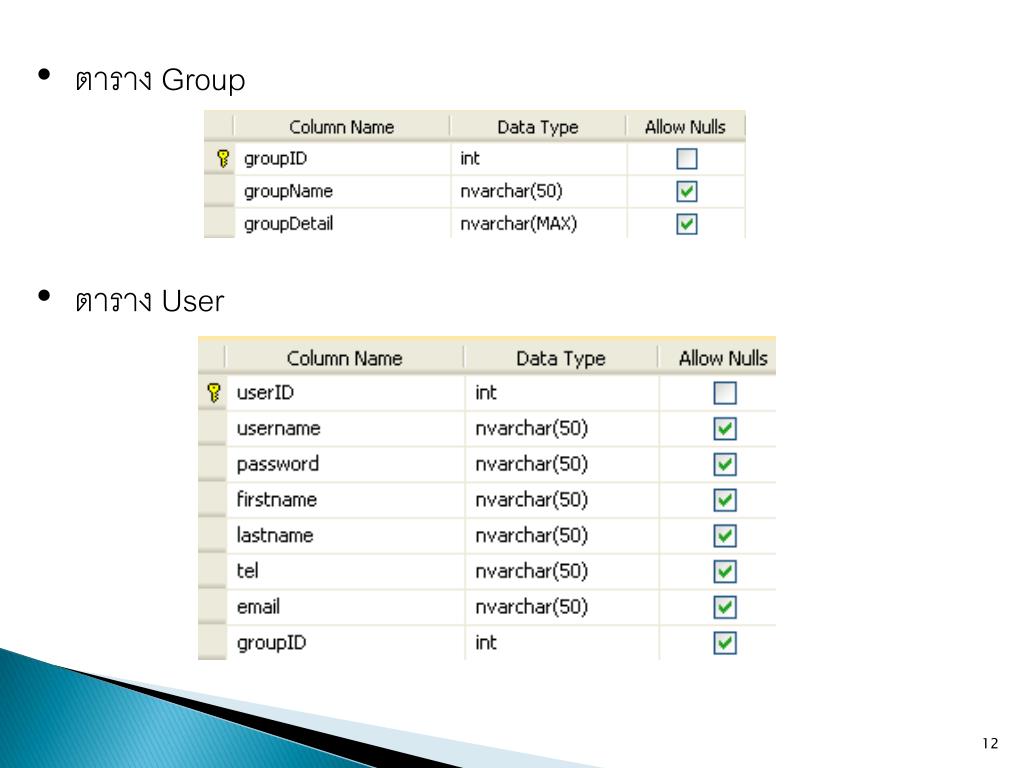
Task: Select the groupDetail column name cell
Action: pyautogui.click(x=342, y=224)
